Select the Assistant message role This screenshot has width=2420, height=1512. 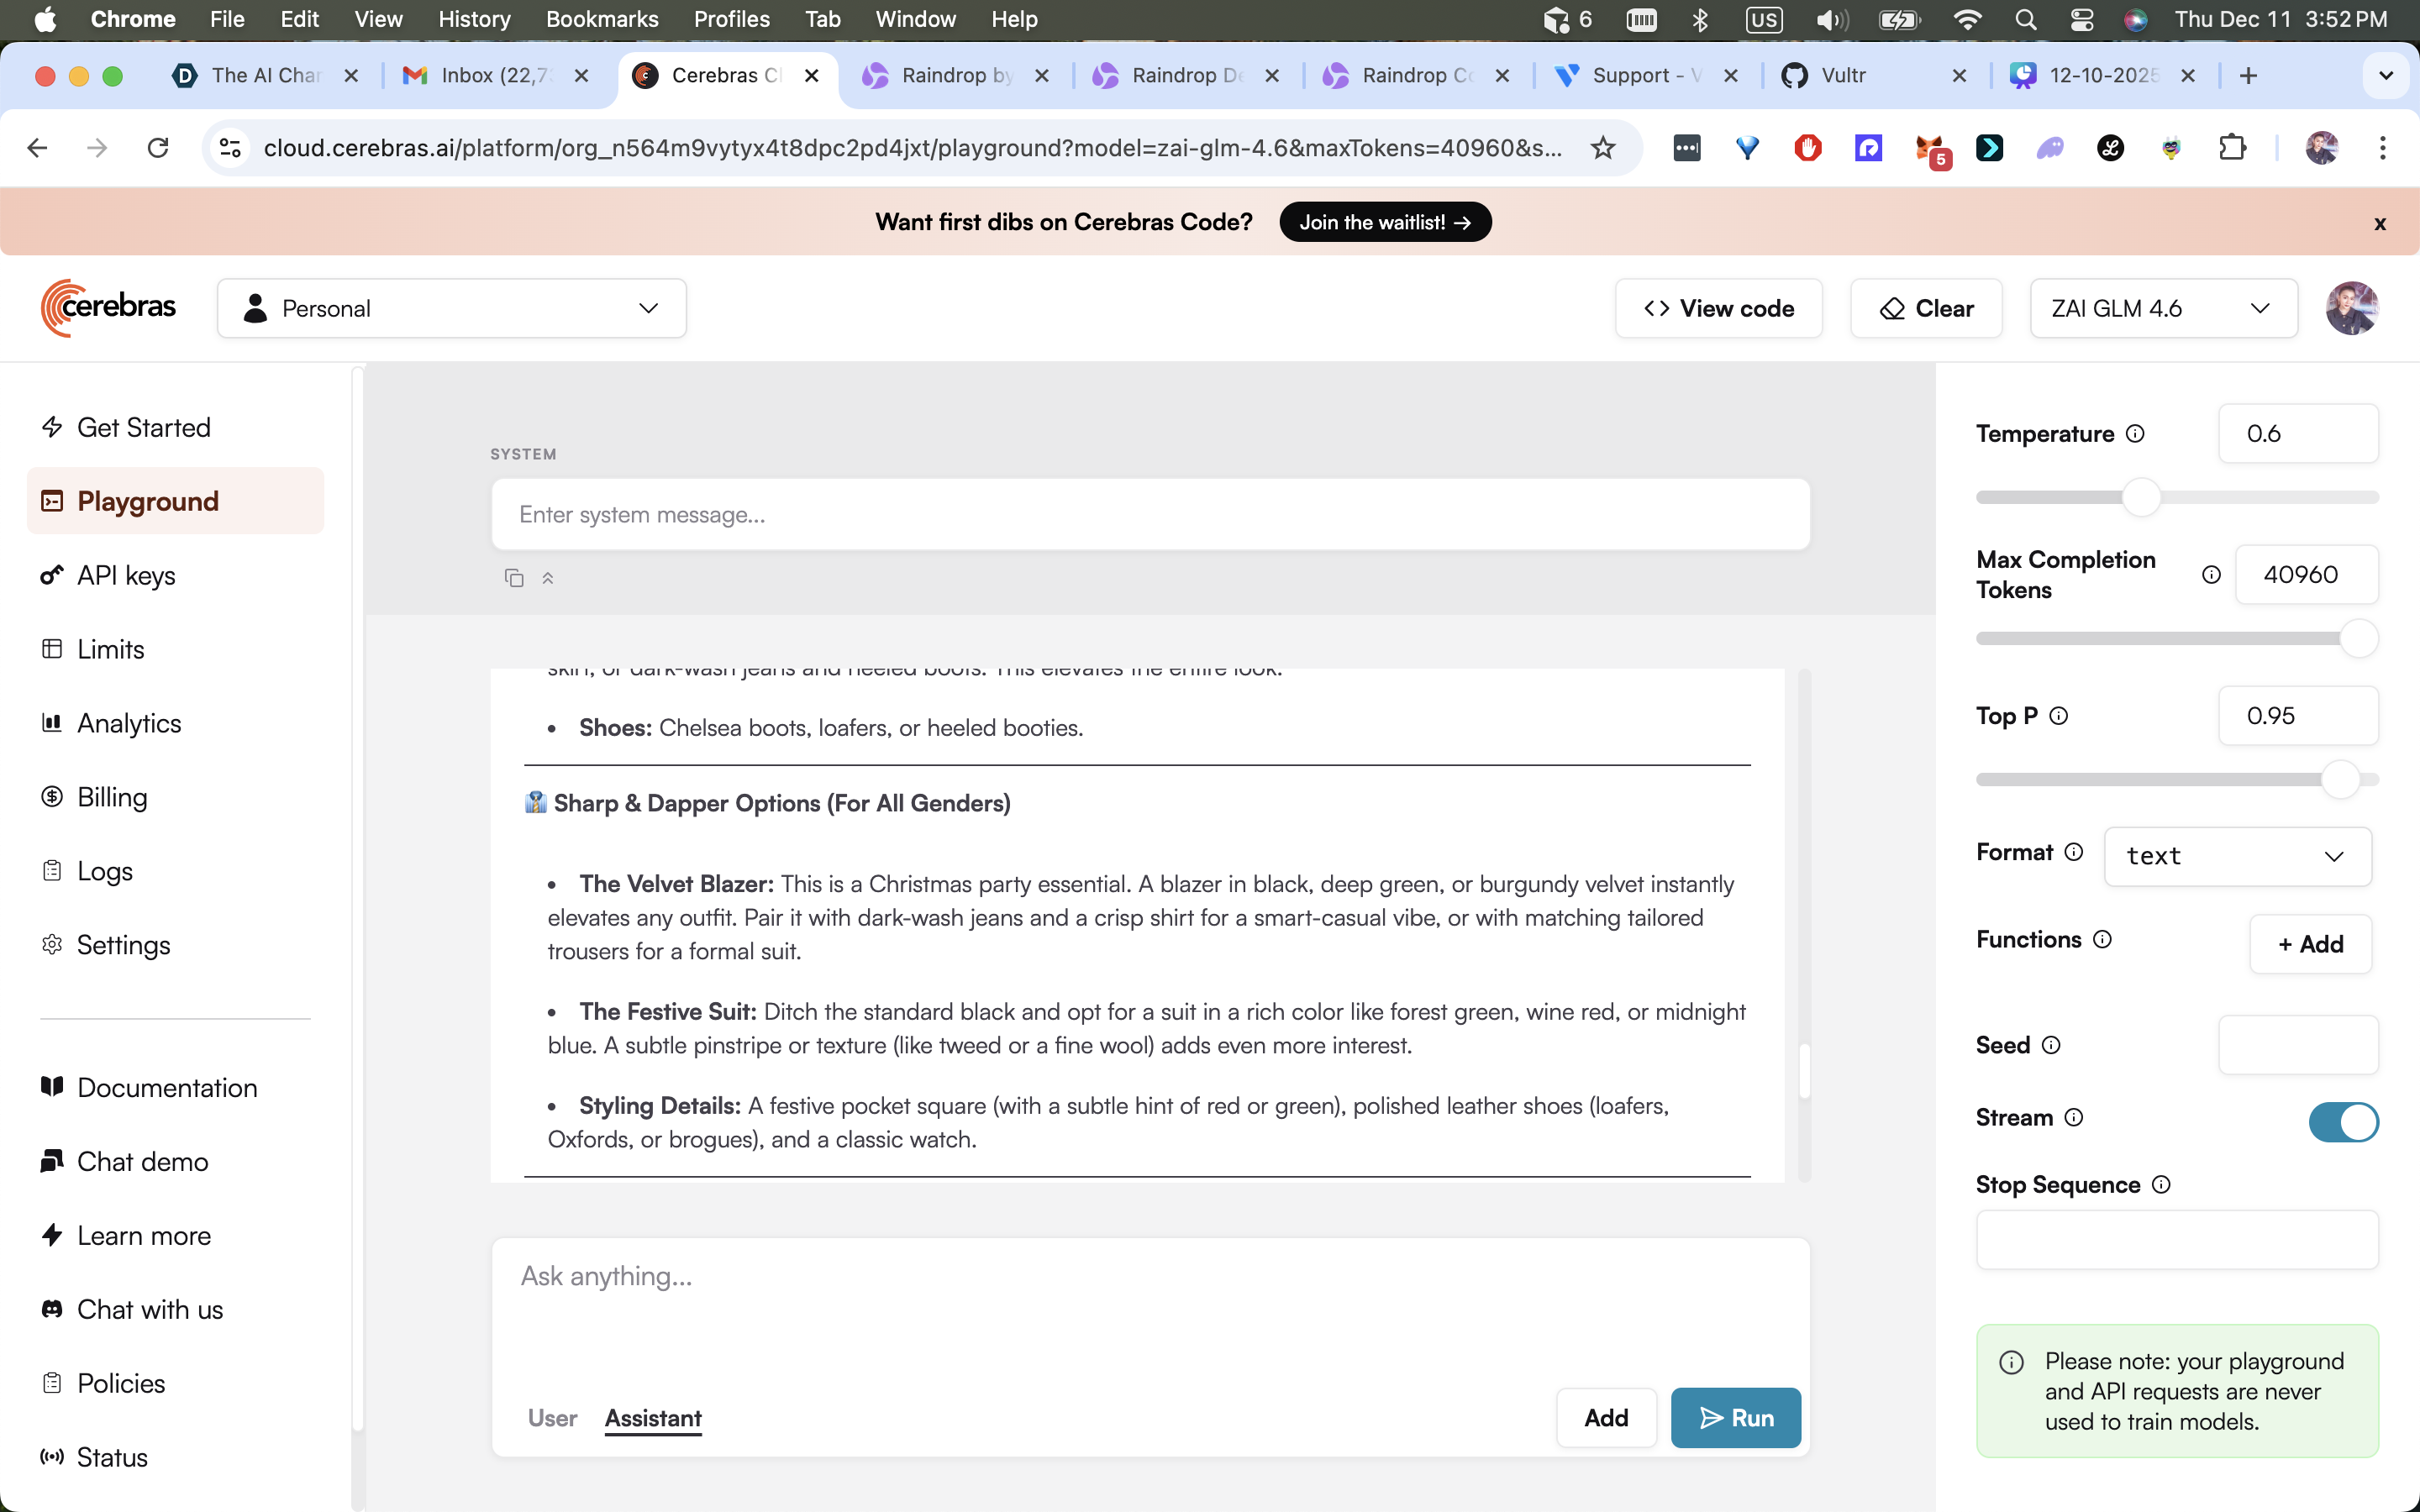point(653,1418)
